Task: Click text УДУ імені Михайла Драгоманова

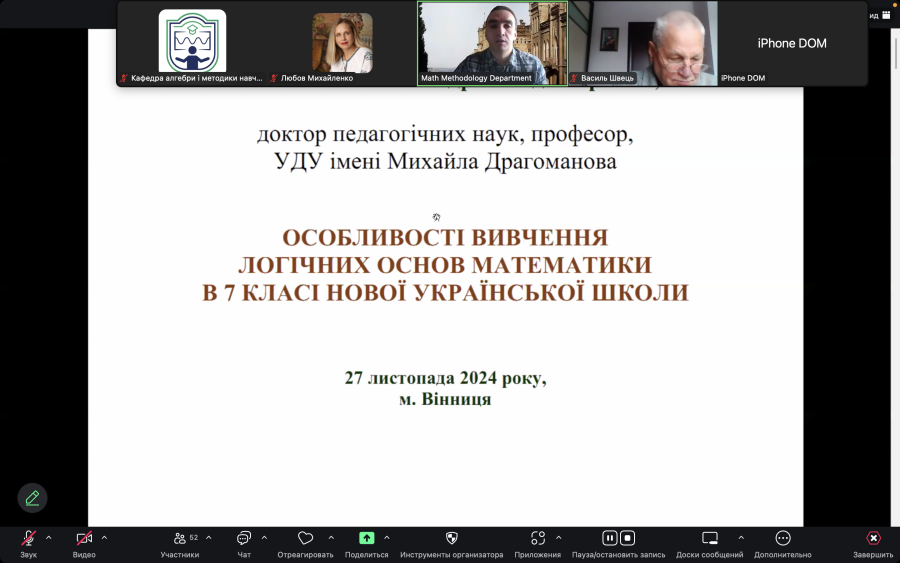Action: [x=445, y=161]
